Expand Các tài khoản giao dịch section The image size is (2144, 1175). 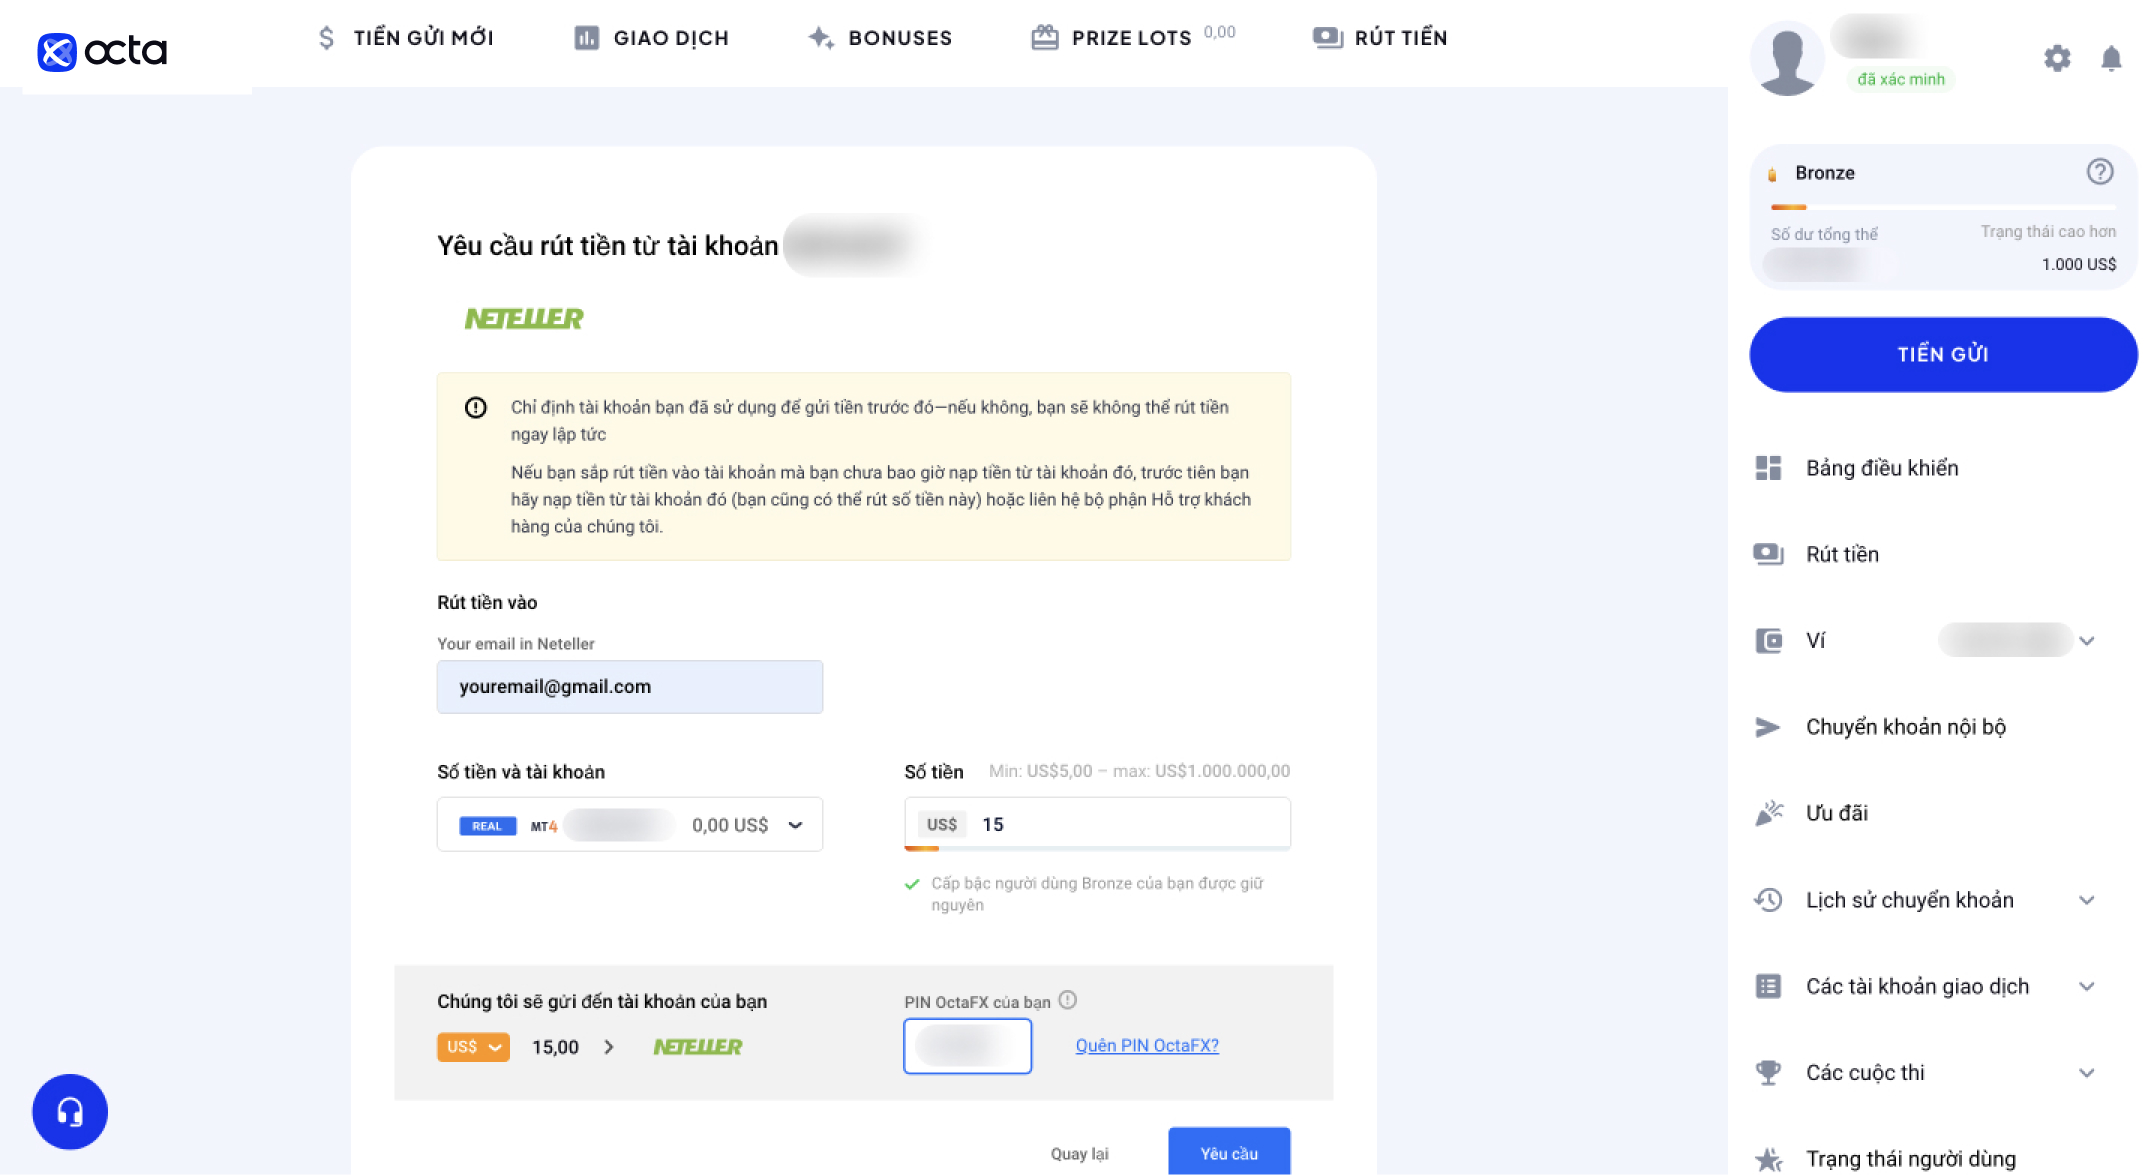coord(2087,986)
